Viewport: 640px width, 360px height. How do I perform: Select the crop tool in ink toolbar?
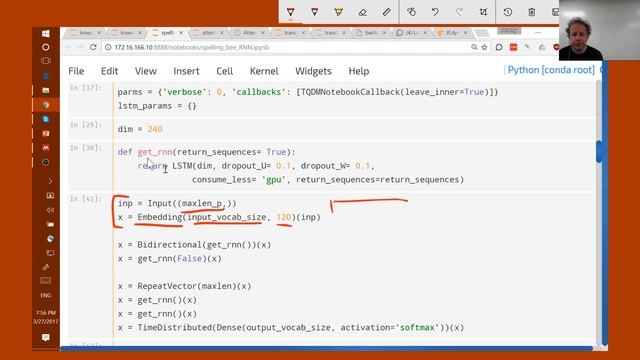483,12
